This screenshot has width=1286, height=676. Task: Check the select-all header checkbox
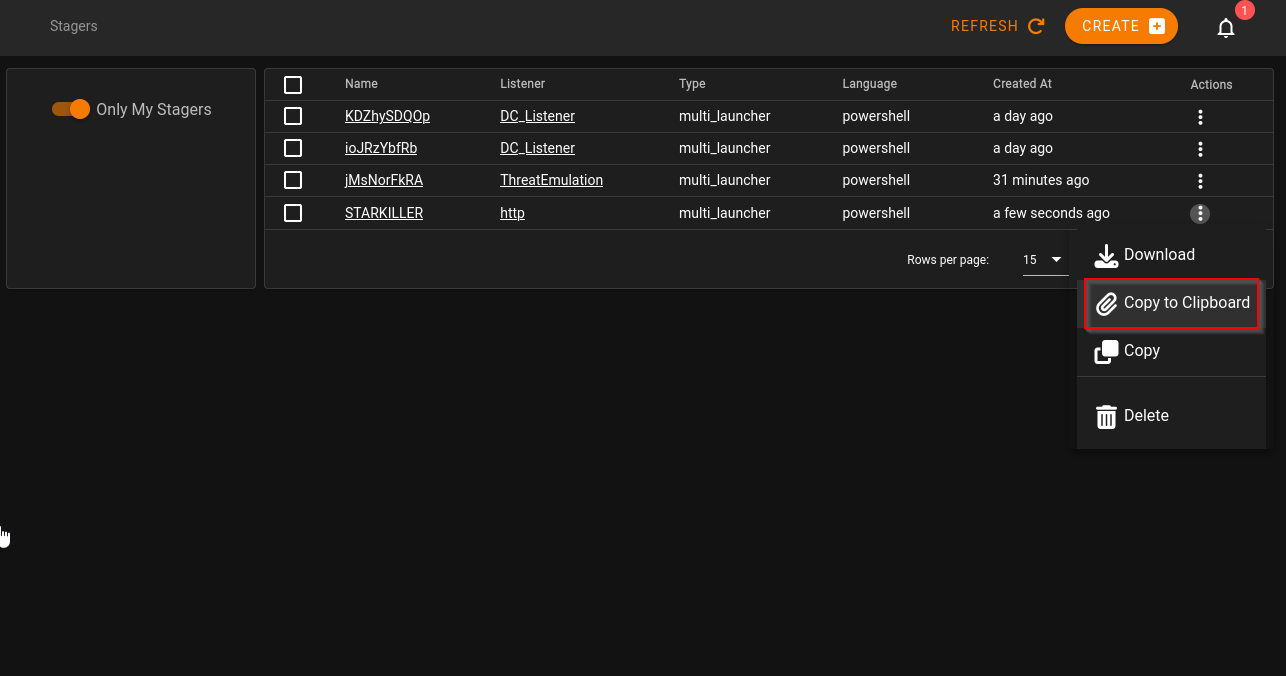(293, 85)
